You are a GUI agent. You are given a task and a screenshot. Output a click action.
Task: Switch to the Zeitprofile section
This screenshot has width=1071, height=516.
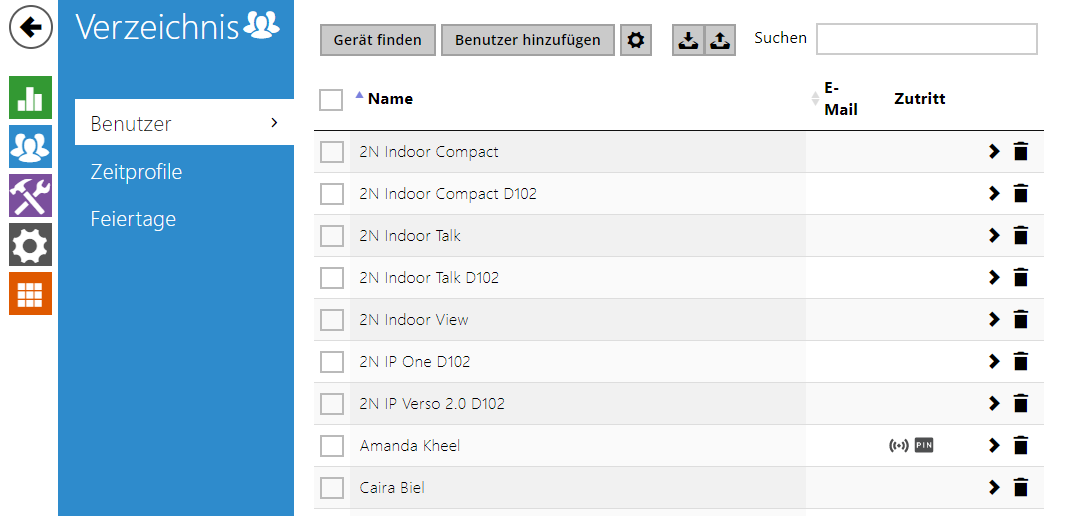click(x=136, y=172)
